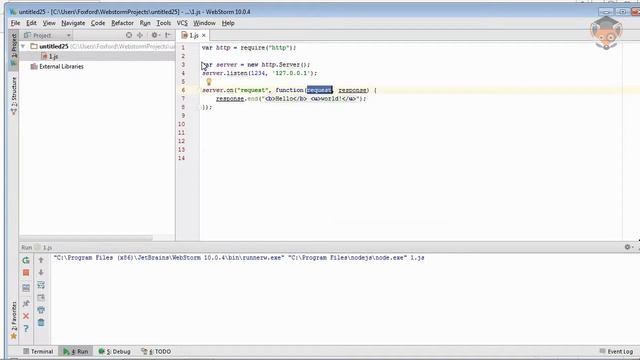Click the highlighted "request" parameter
640x360 pixels.
pyautogui.click(x=319, y=90)
